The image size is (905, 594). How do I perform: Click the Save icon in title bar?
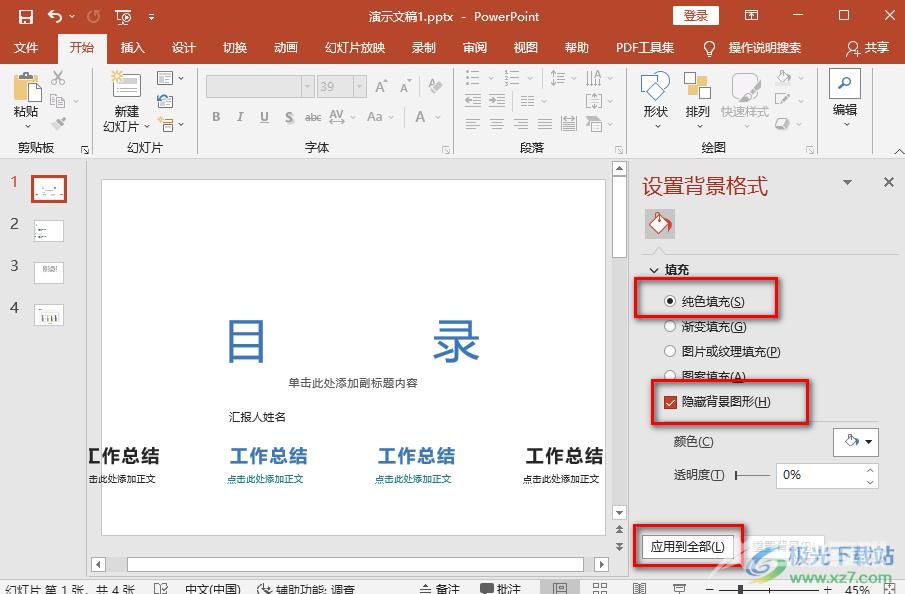pos(25,17)
